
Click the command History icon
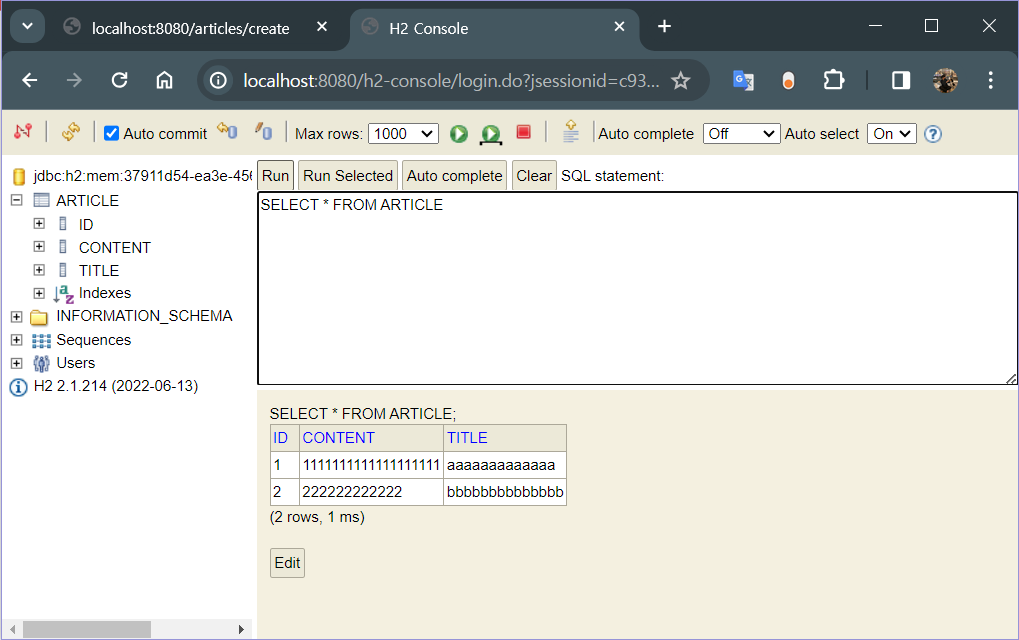571,131
